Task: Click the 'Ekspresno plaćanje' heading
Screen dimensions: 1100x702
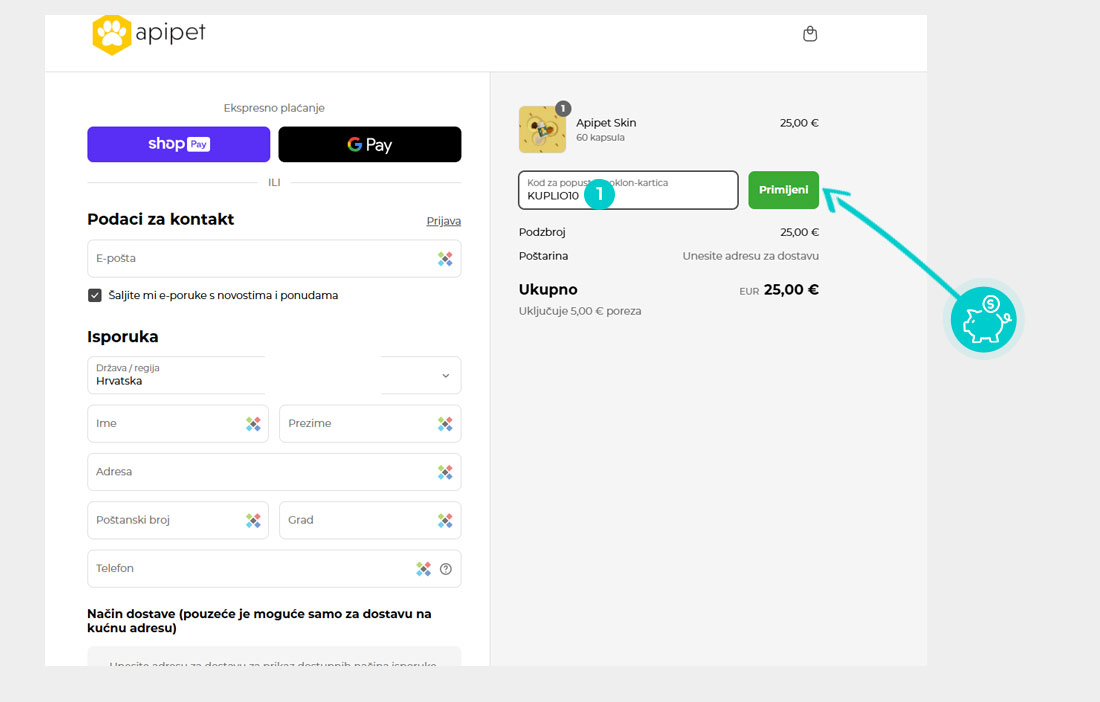Action: 274,108
